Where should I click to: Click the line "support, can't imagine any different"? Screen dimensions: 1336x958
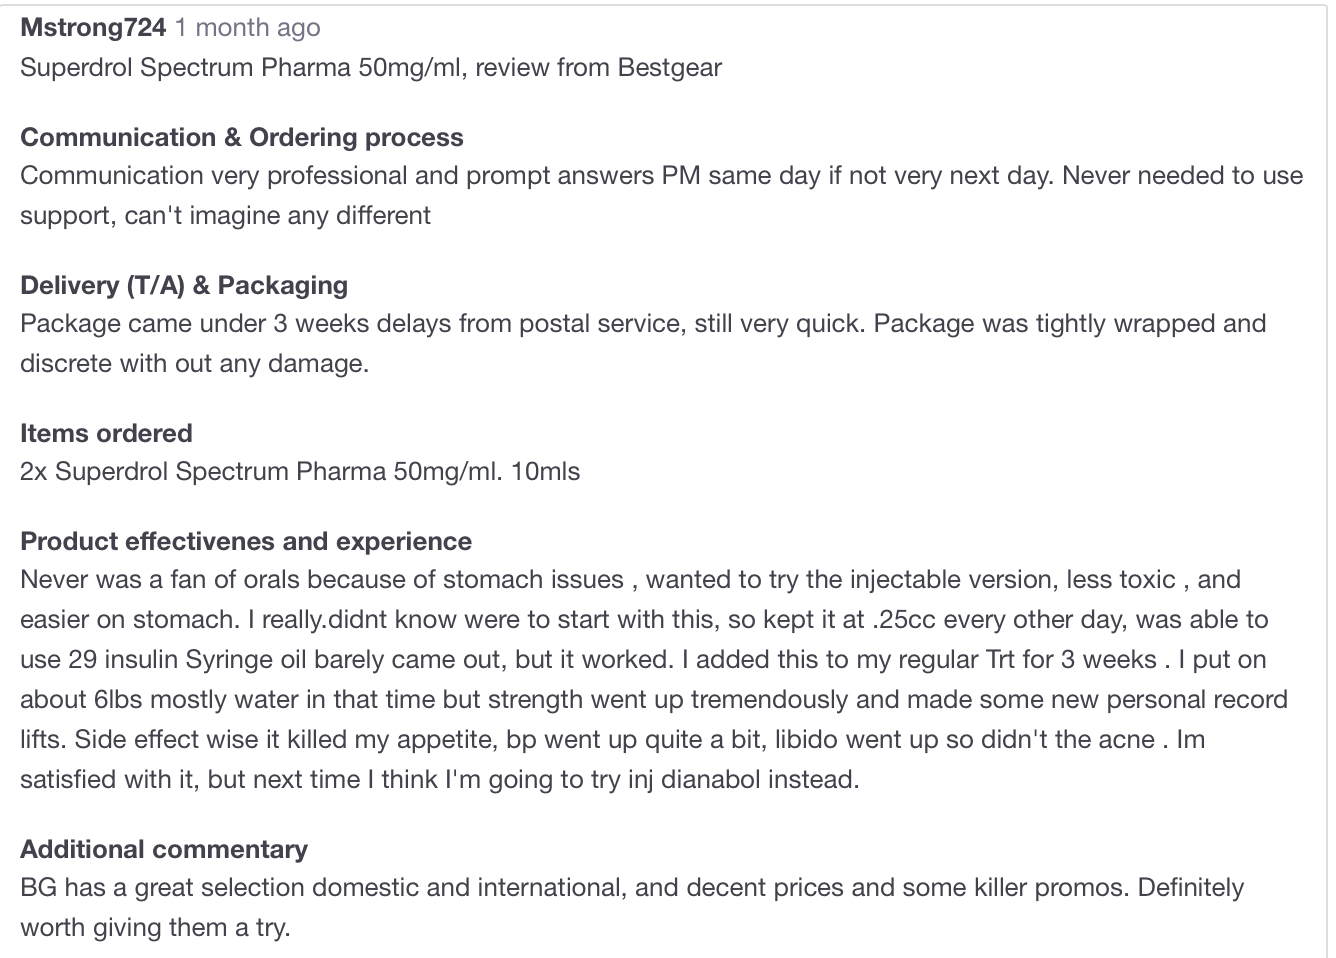coord(225,215)
